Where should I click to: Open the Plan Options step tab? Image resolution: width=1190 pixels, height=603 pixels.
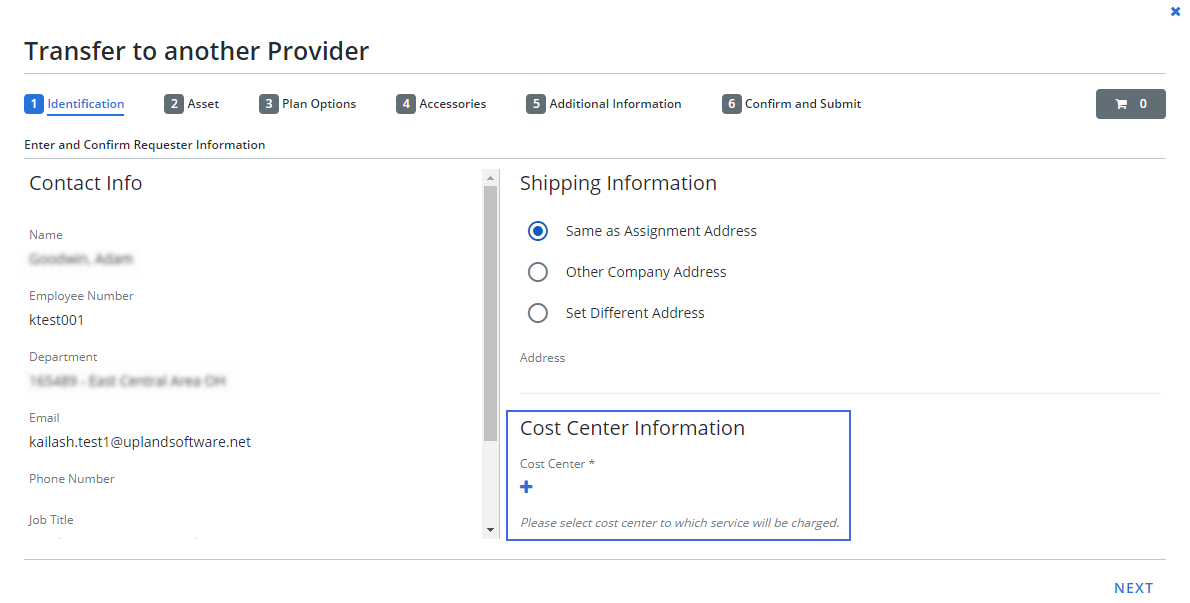[319, 104]
